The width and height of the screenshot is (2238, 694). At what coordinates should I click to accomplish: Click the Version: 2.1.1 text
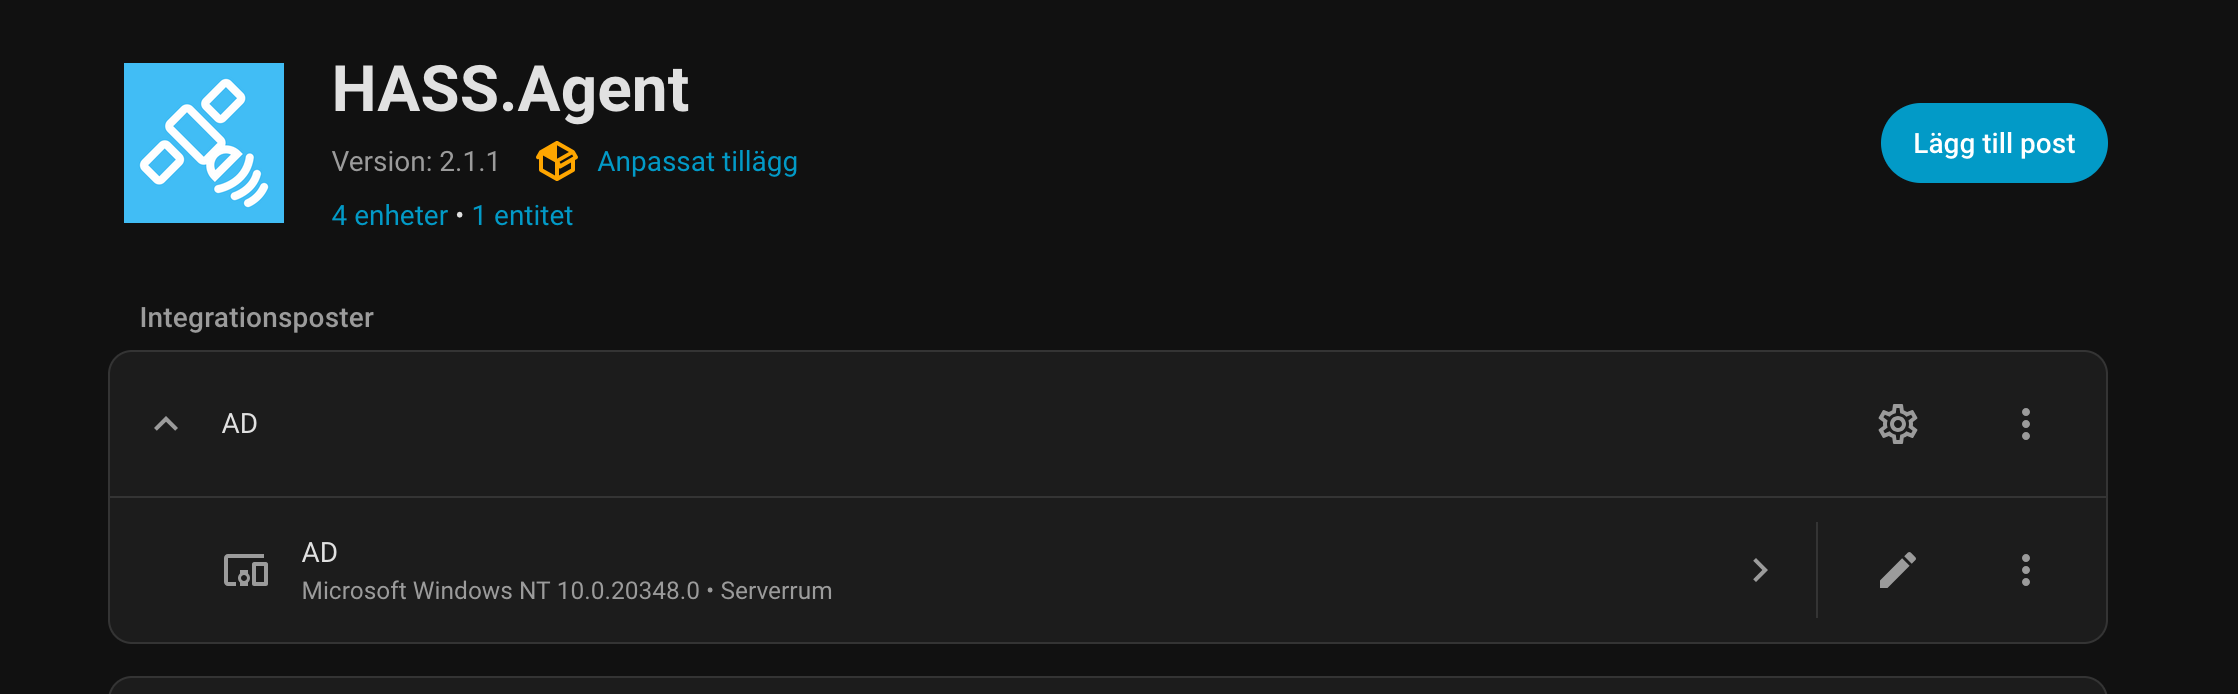tap(415, 161)
